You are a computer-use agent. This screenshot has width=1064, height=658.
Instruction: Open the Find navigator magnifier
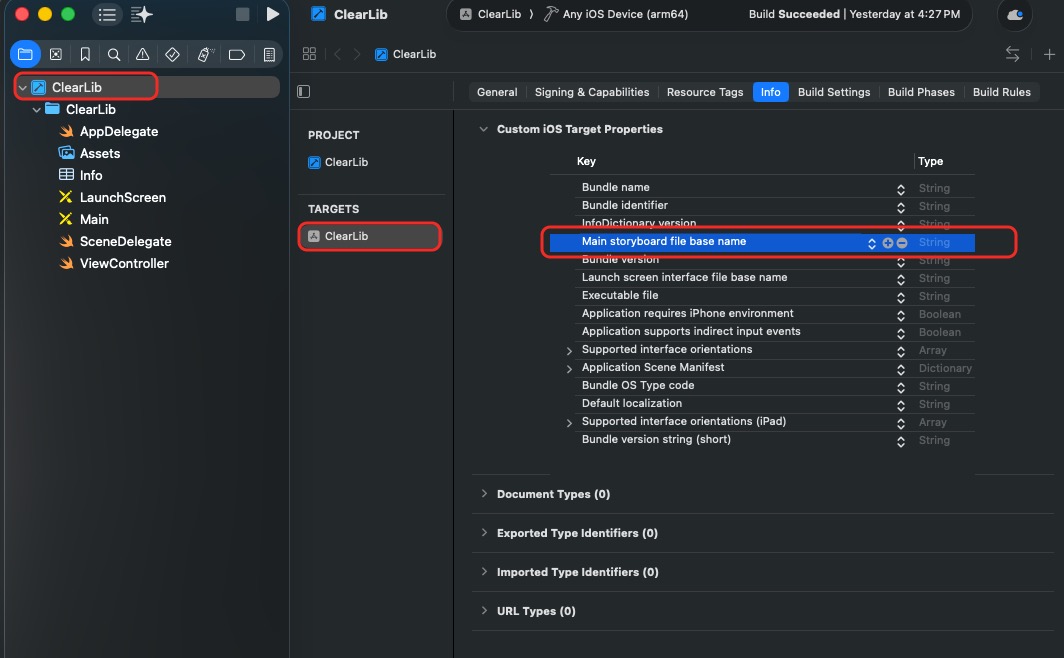114,54
